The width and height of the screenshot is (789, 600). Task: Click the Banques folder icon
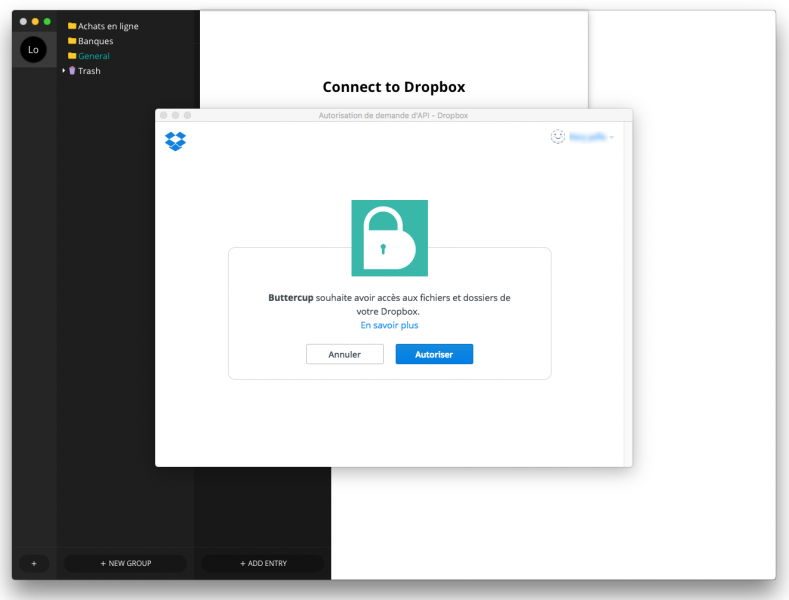pos(72,41)
